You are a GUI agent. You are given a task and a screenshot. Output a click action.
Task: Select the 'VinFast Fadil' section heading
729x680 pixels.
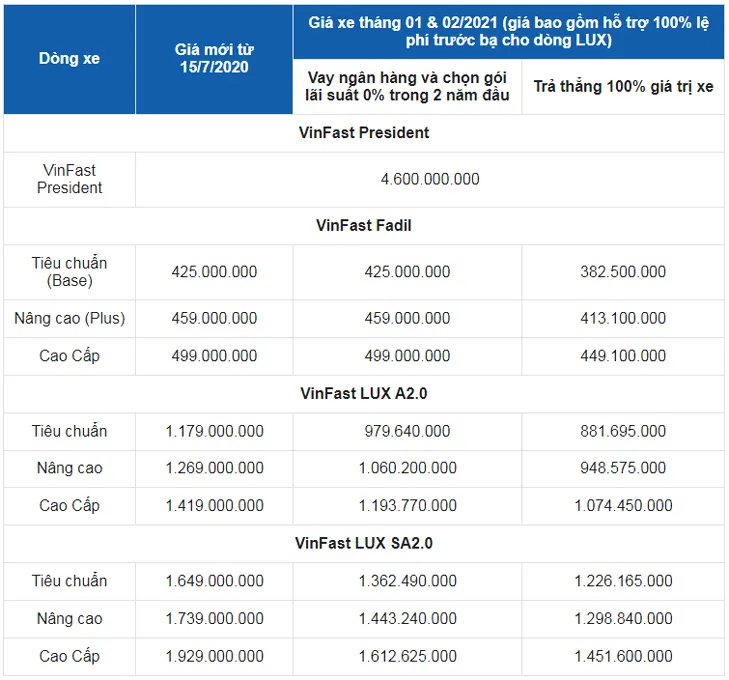(x=364, y=226)
